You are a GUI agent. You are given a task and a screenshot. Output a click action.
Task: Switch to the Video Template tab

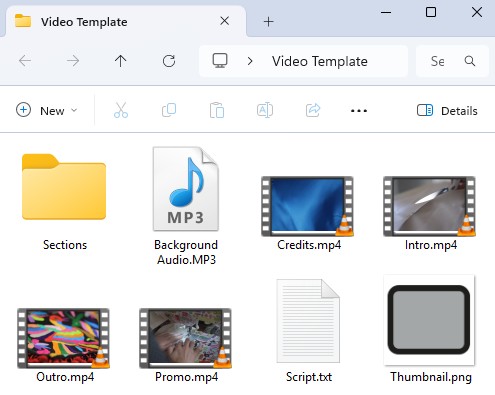126,22
